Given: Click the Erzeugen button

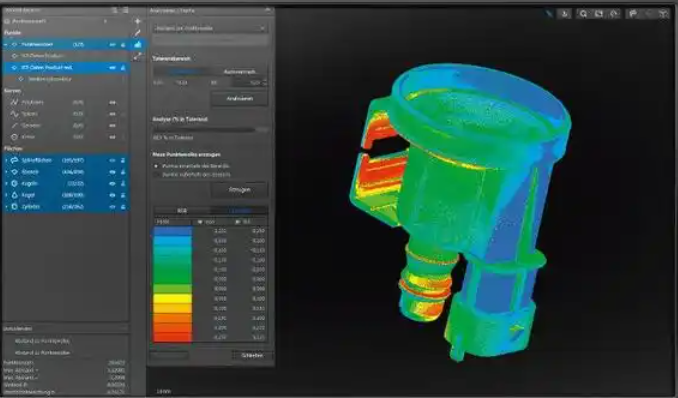Looking at the screenshot, I should click(x=239, y=189).
